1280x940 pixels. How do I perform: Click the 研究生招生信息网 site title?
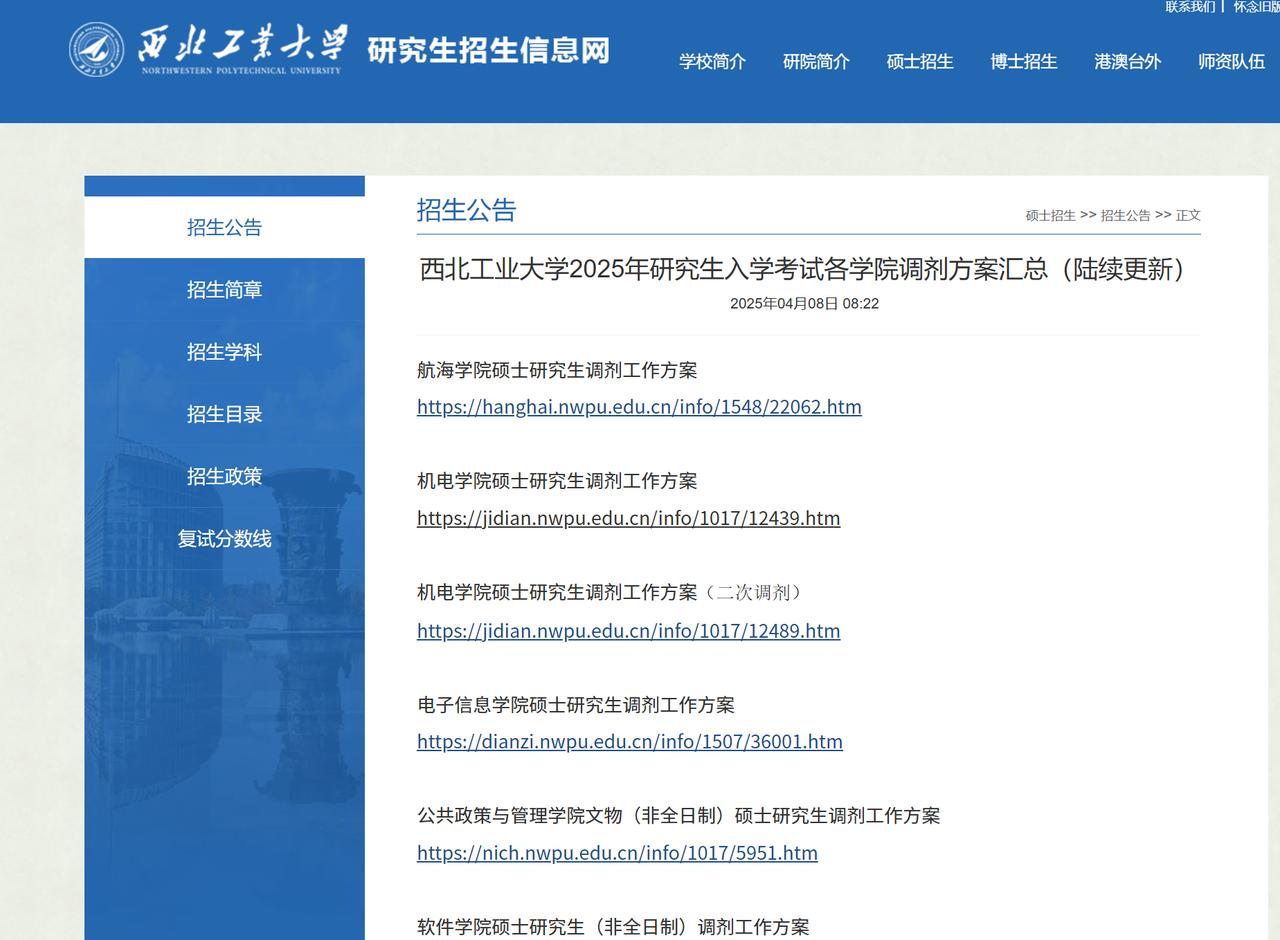[x=488, y=50]
